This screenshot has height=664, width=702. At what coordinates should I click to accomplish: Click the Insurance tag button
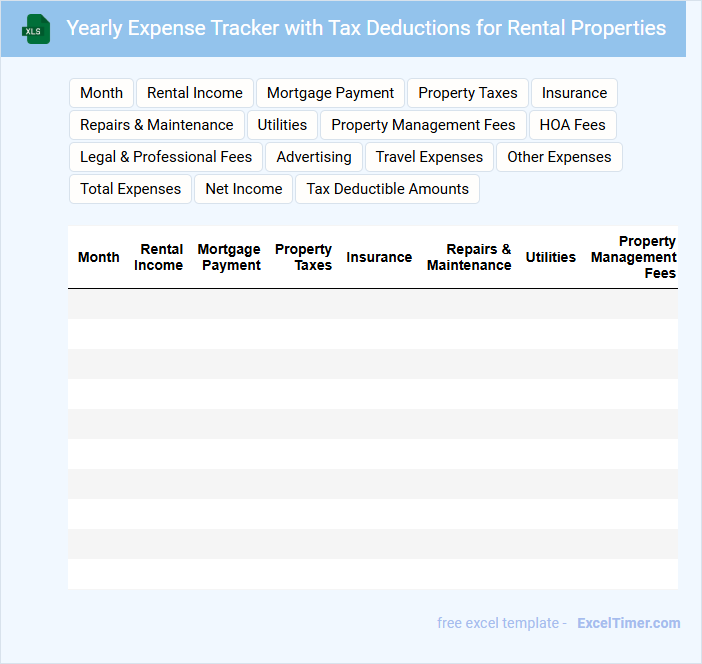click(x=574, y=93)
